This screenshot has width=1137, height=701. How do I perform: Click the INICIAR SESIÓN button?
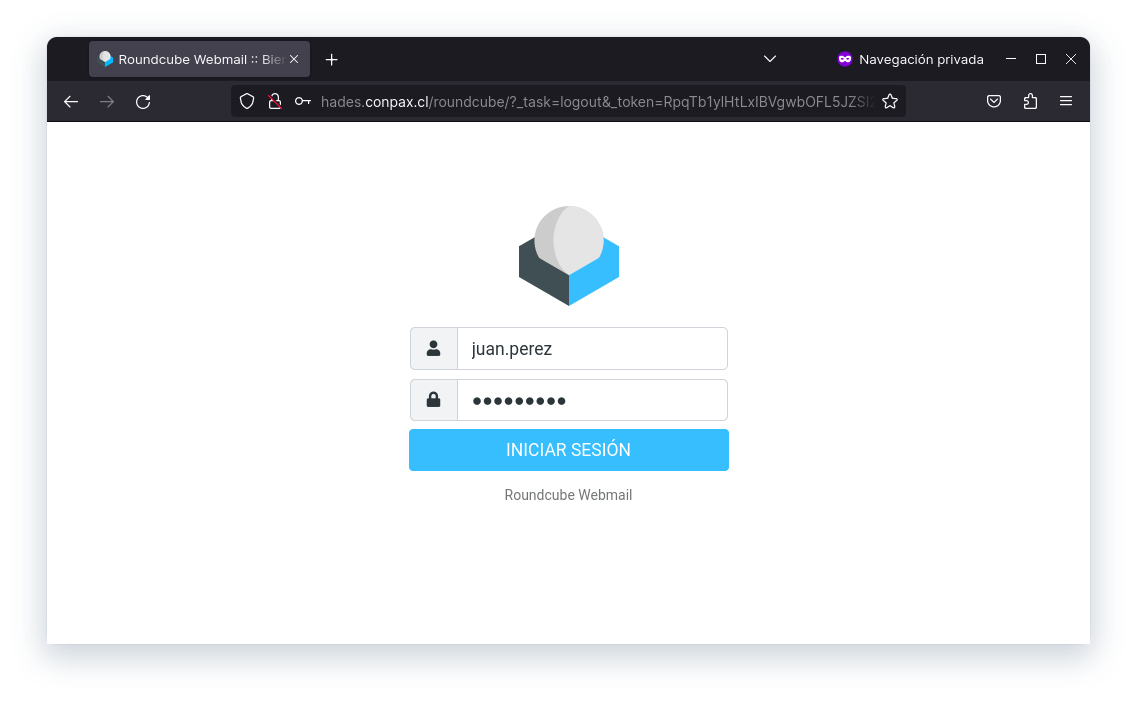[x=568, y=450]
